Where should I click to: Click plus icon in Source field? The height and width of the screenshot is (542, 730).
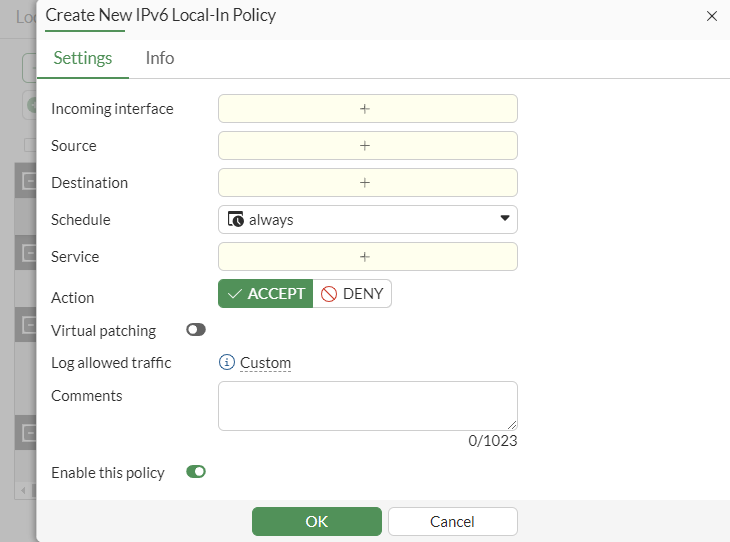(x=365, y=146)
